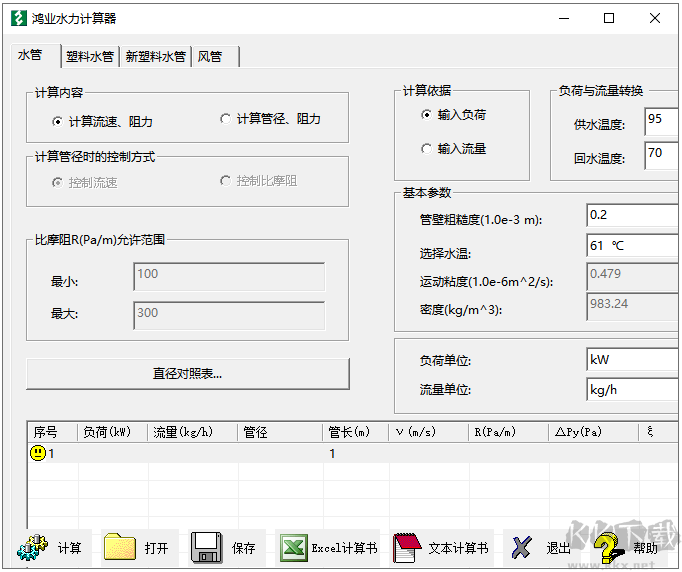Click the smiley face icon in row 1
Screen dimensions: 682x572
tap(38, 453)
